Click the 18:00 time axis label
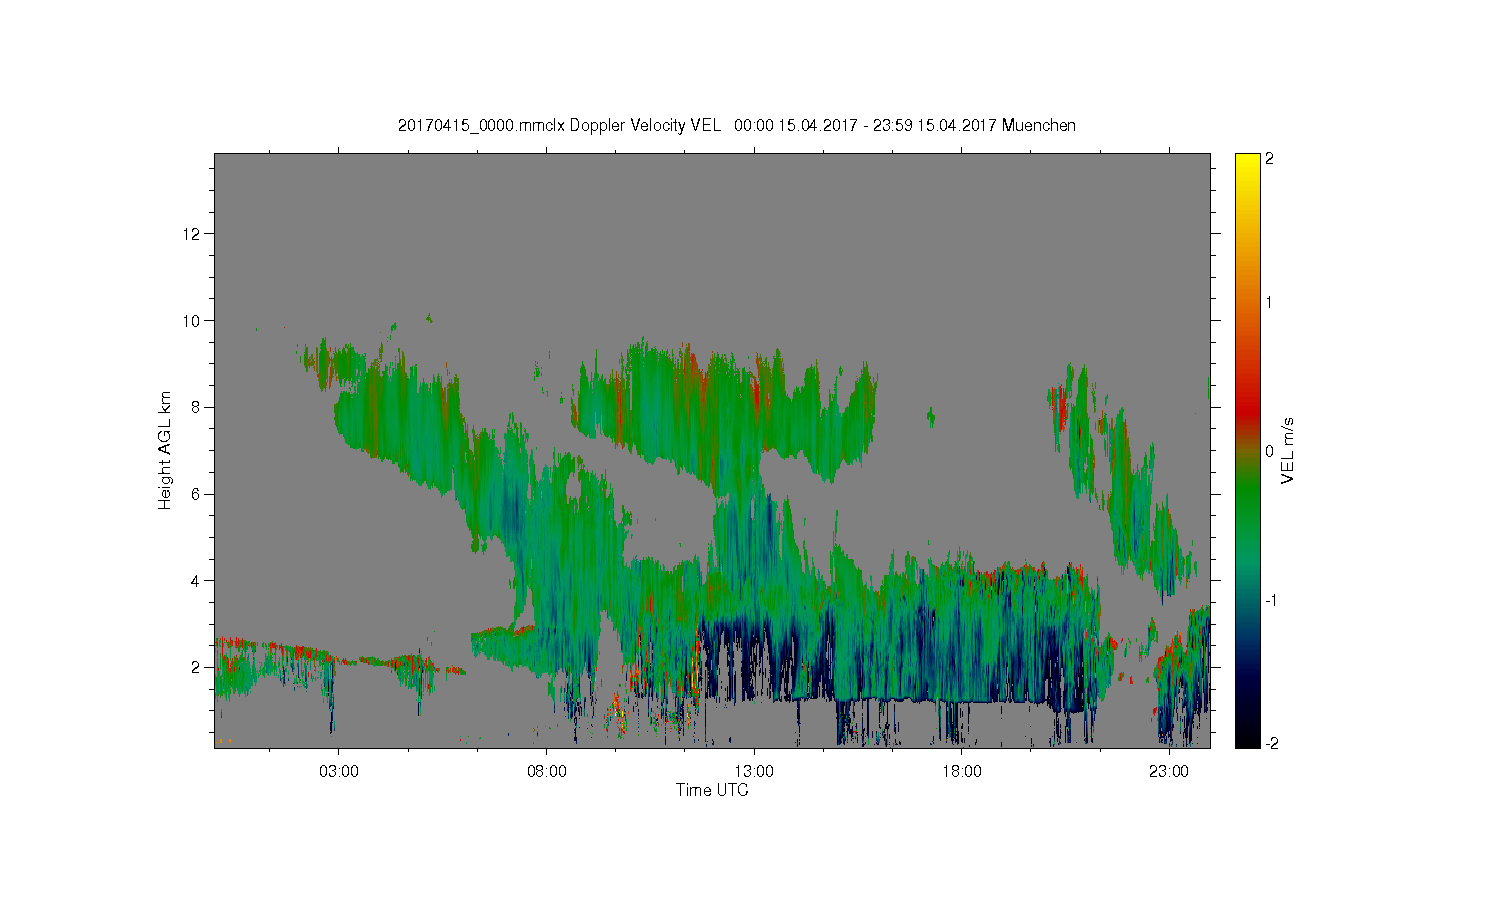This screenshot has height=900, width=1500. [961, 772]
